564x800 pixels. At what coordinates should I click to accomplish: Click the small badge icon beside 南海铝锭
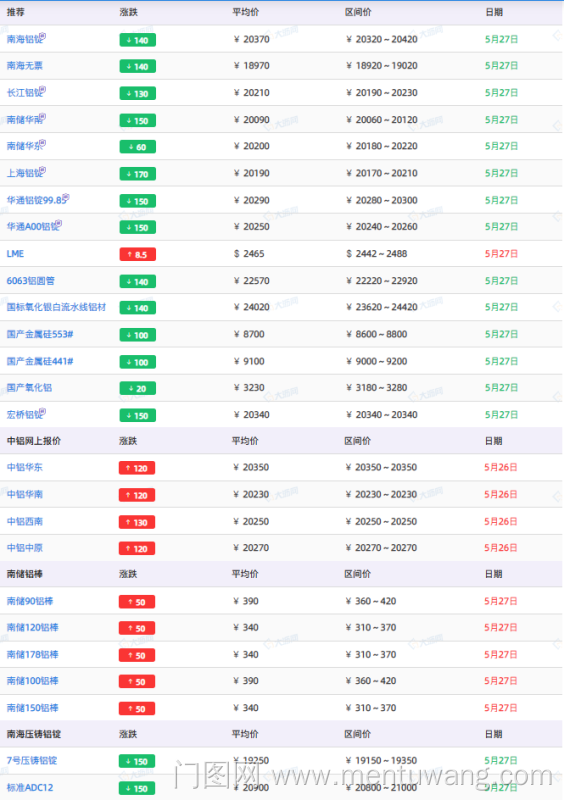click(43, 36)
